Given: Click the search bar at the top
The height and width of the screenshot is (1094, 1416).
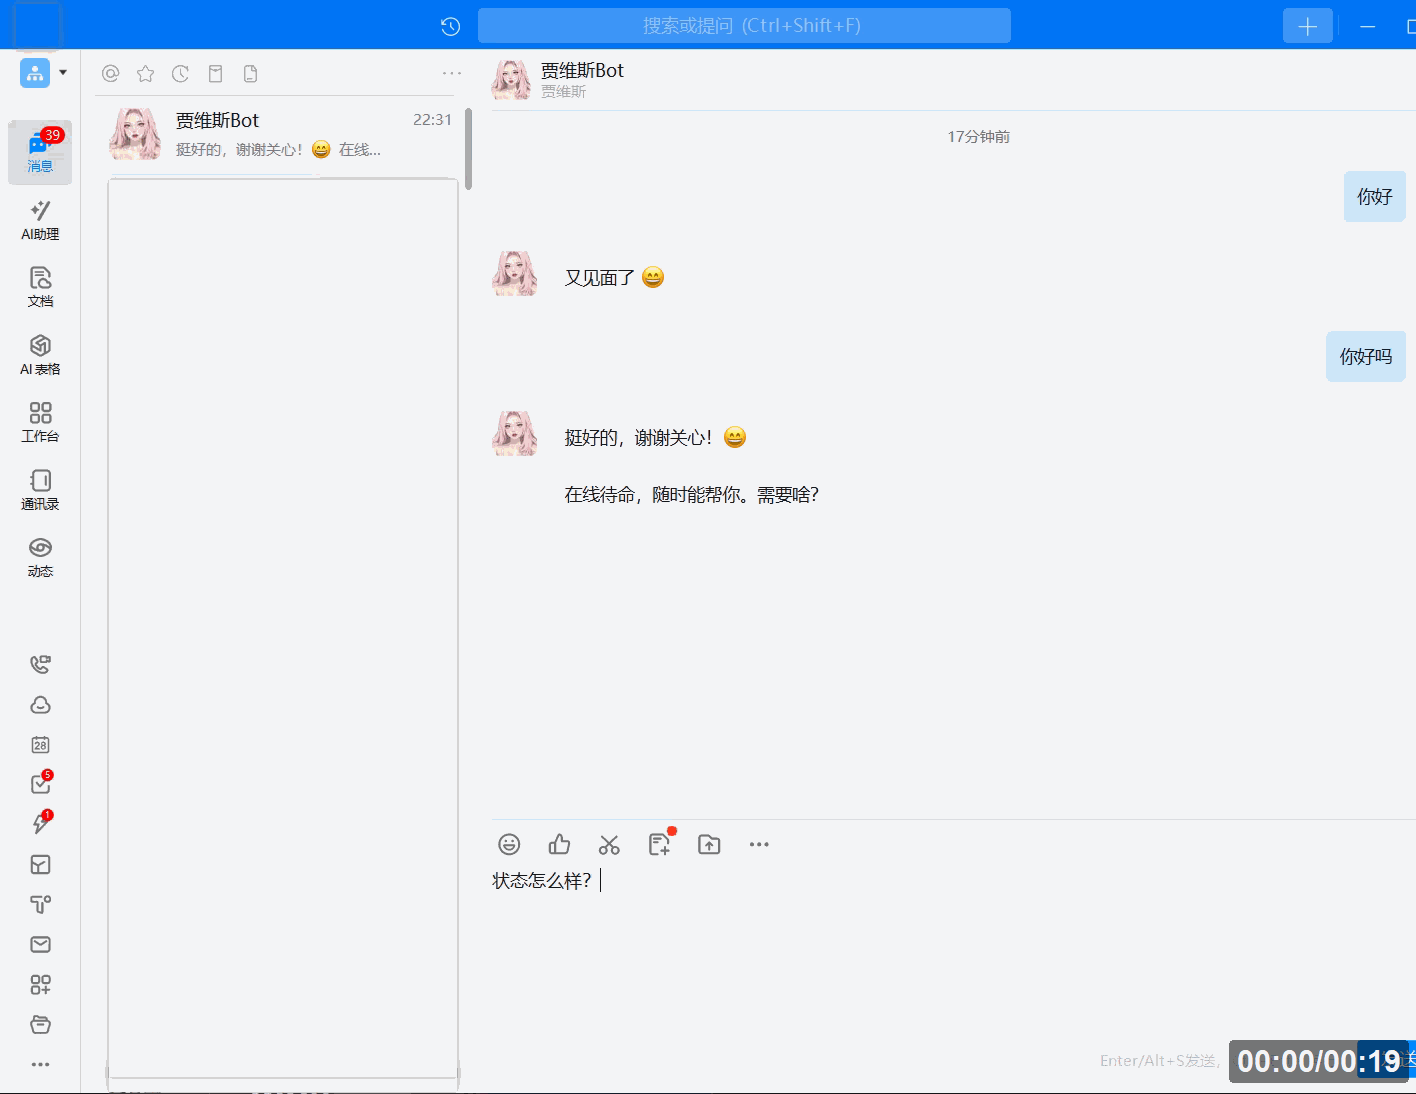Looking at the screenshot, I should click(x=744, y=25).
